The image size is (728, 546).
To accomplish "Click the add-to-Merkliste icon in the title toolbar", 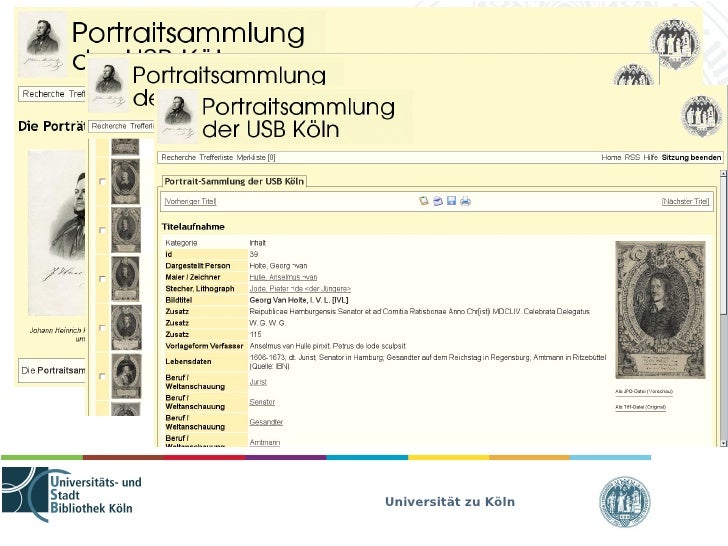I will coord(423,201).
